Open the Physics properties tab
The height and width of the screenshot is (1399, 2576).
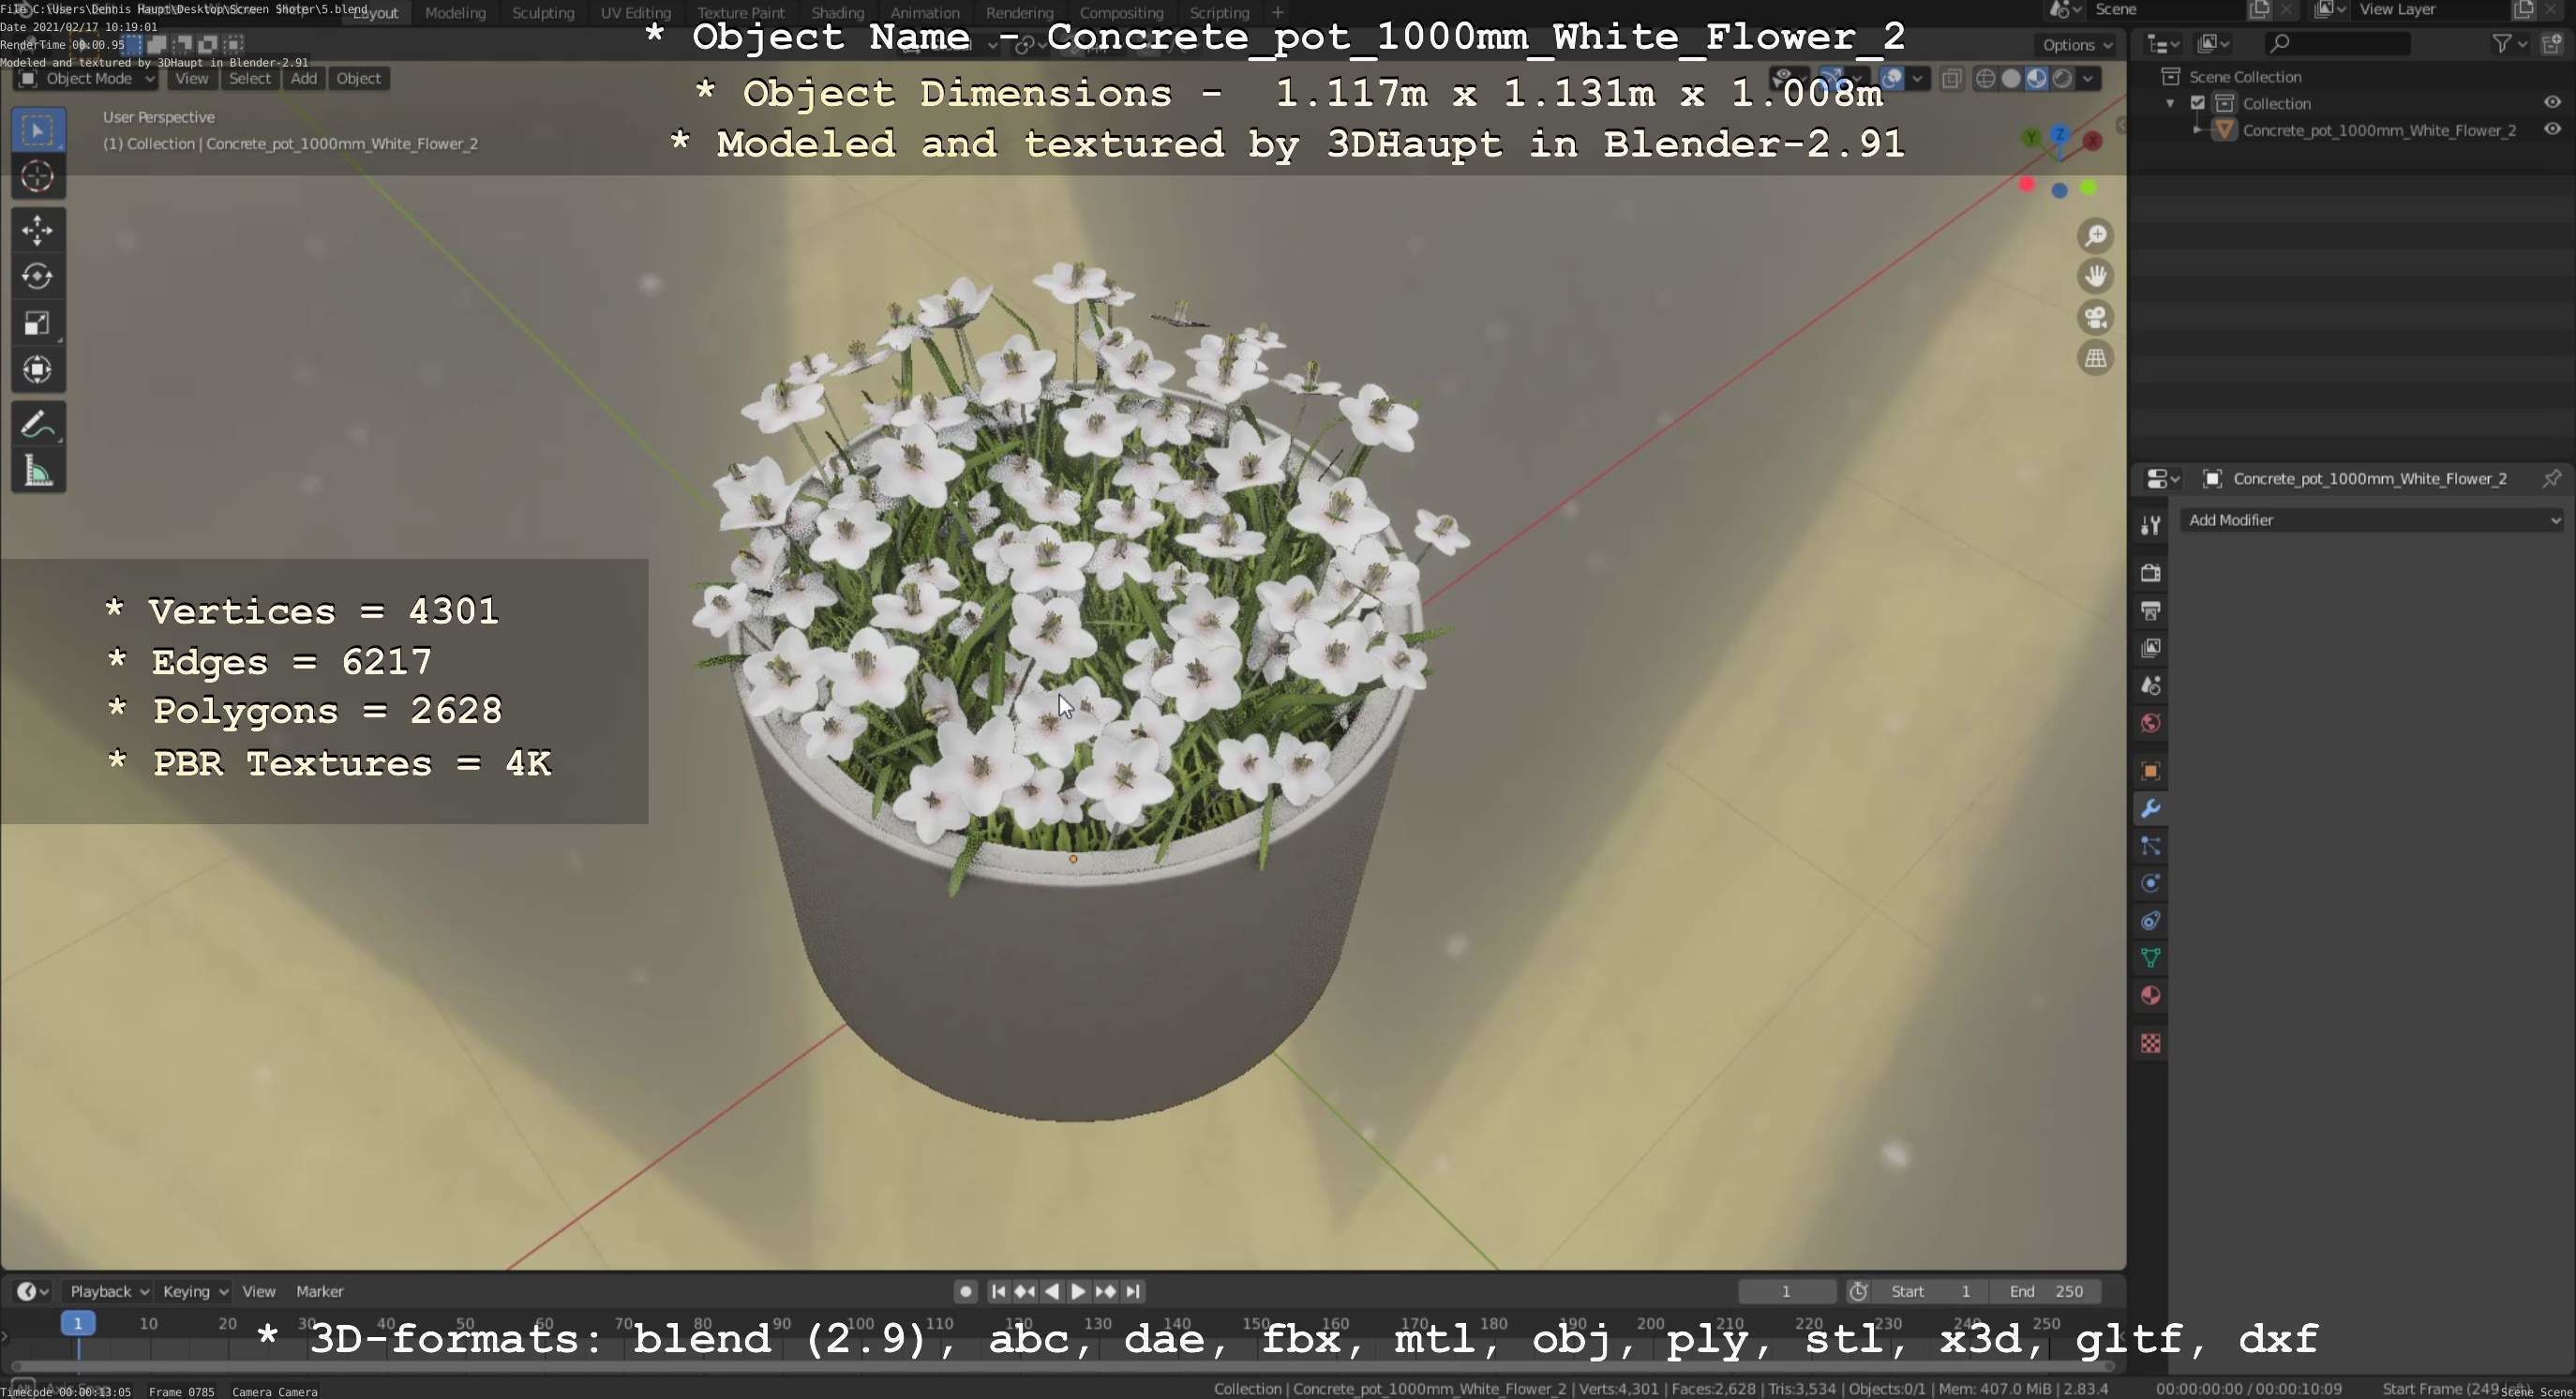[x=2150, y=883]
